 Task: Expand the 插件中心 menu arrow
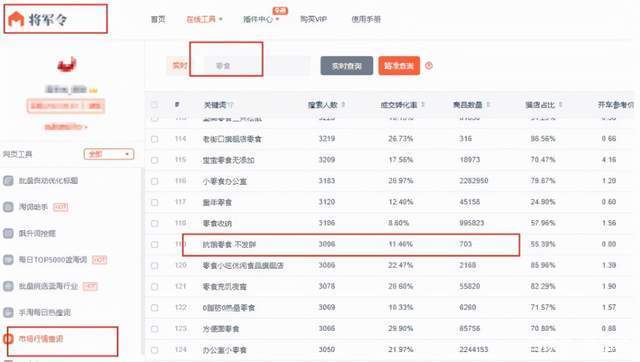pyautogui.click(x=277, y=19)
